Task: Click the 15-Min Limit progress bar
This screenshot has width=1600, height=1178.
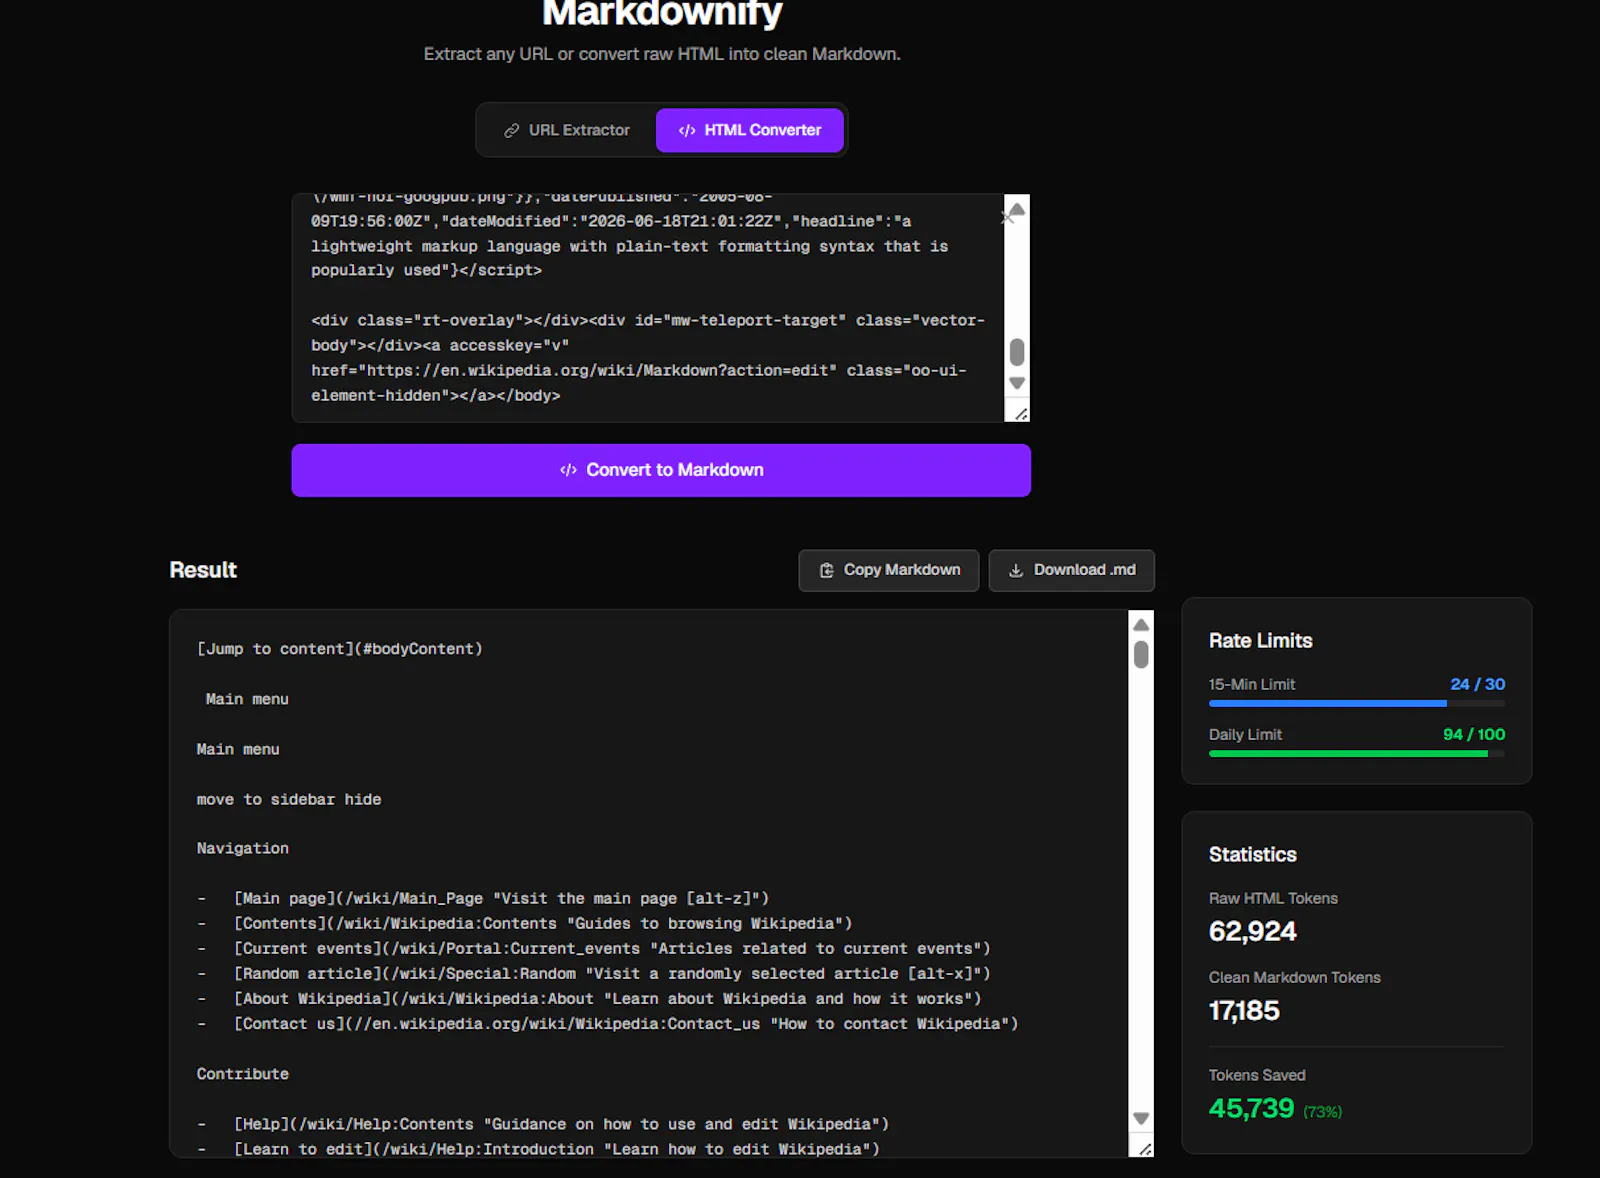Action: [x=1357, y=704]
